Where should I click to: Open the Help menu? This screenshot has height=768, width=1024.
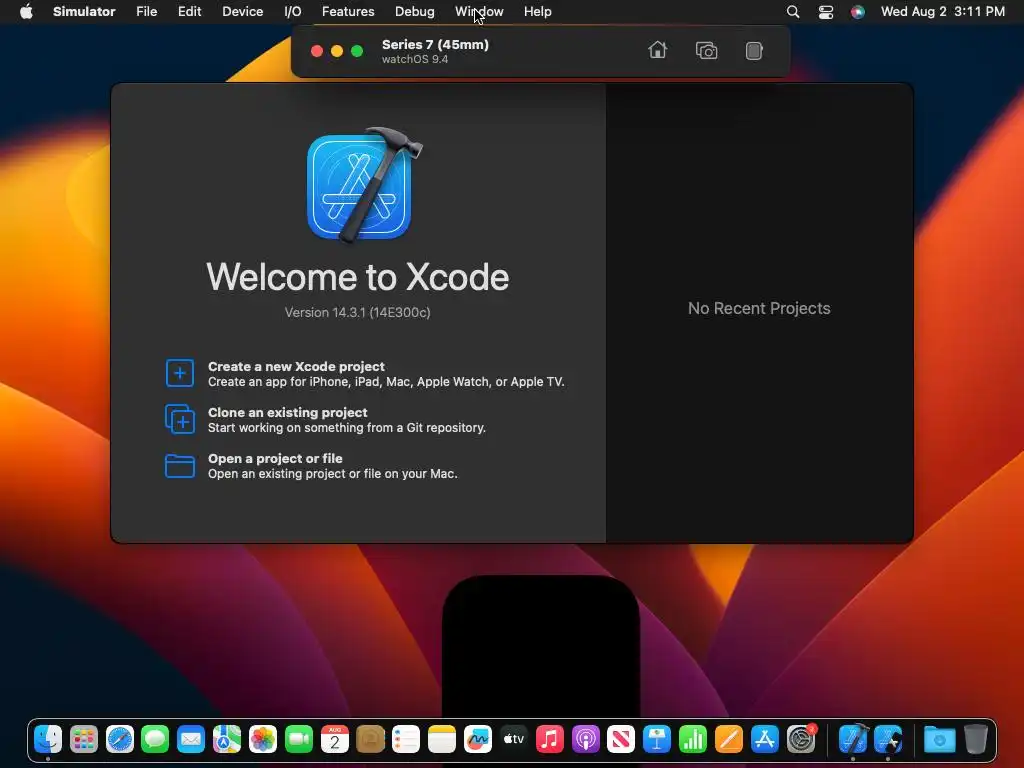tap(537, 12)
